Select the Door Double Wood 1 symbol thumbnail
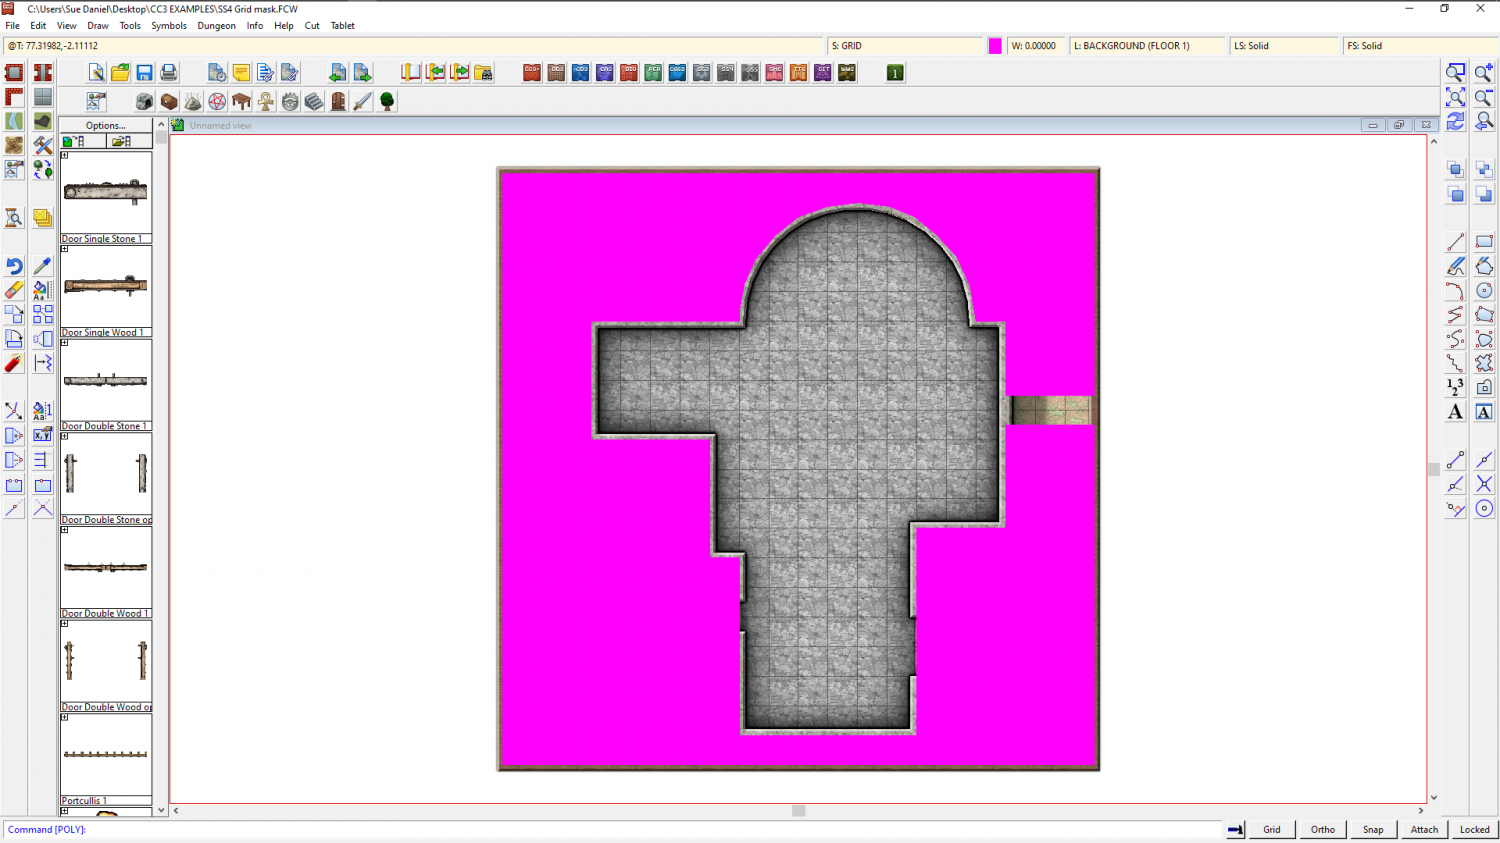 [x=106, y=567]
